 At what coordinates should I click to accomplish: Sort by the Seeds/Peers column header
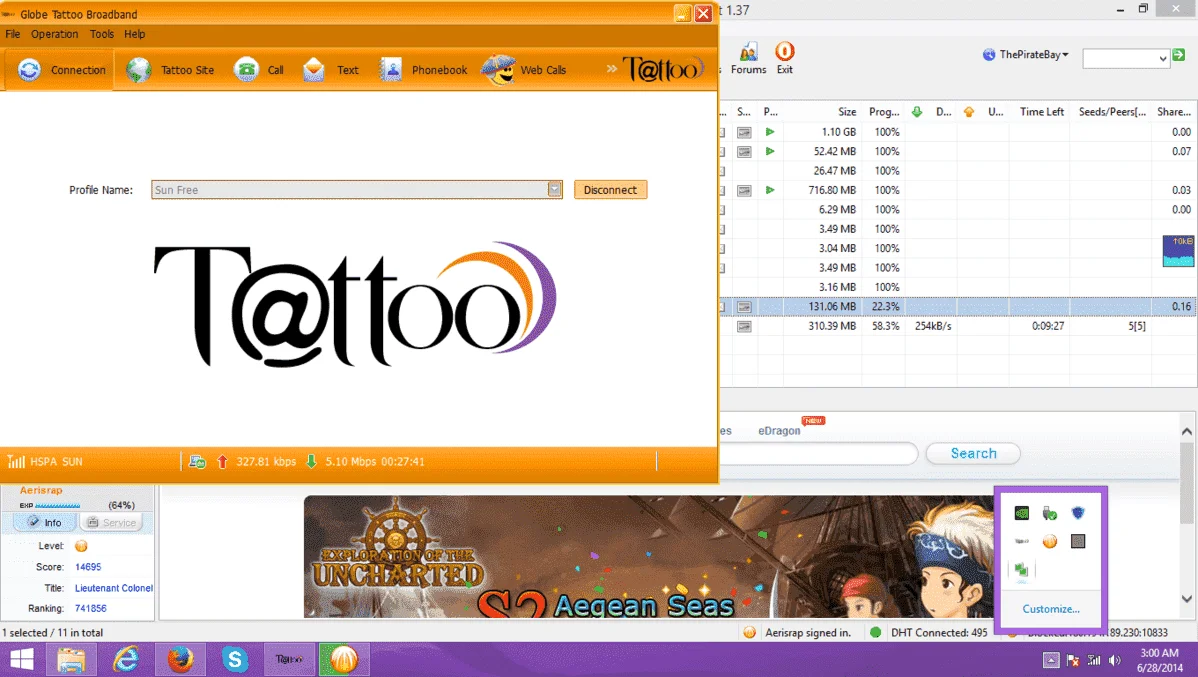pyautogui.click(x=1112, y=112)
